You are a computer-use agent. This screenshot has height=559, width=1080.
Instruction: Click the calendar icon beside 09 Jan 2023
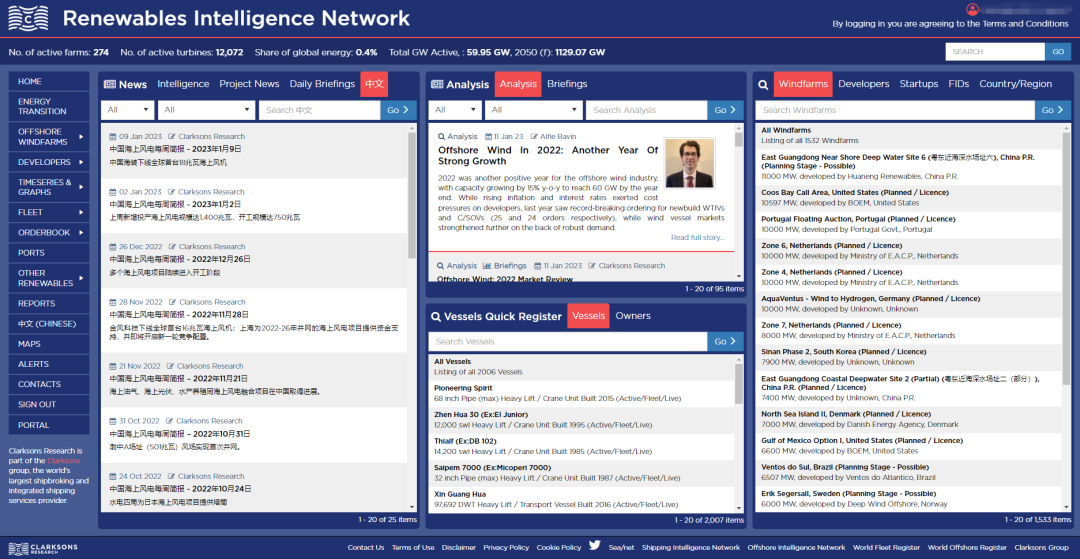click(114, 136)
